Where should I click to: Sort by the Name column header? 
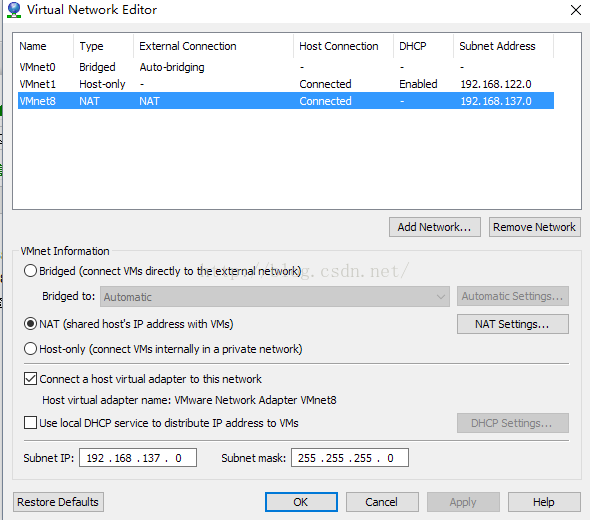point(43,46)
